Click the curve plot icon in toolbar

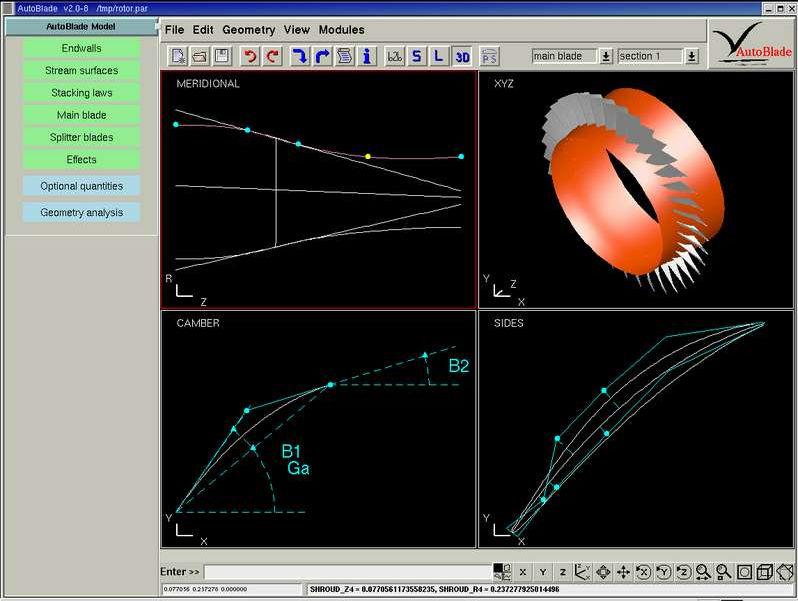click(x=394, y=56)
